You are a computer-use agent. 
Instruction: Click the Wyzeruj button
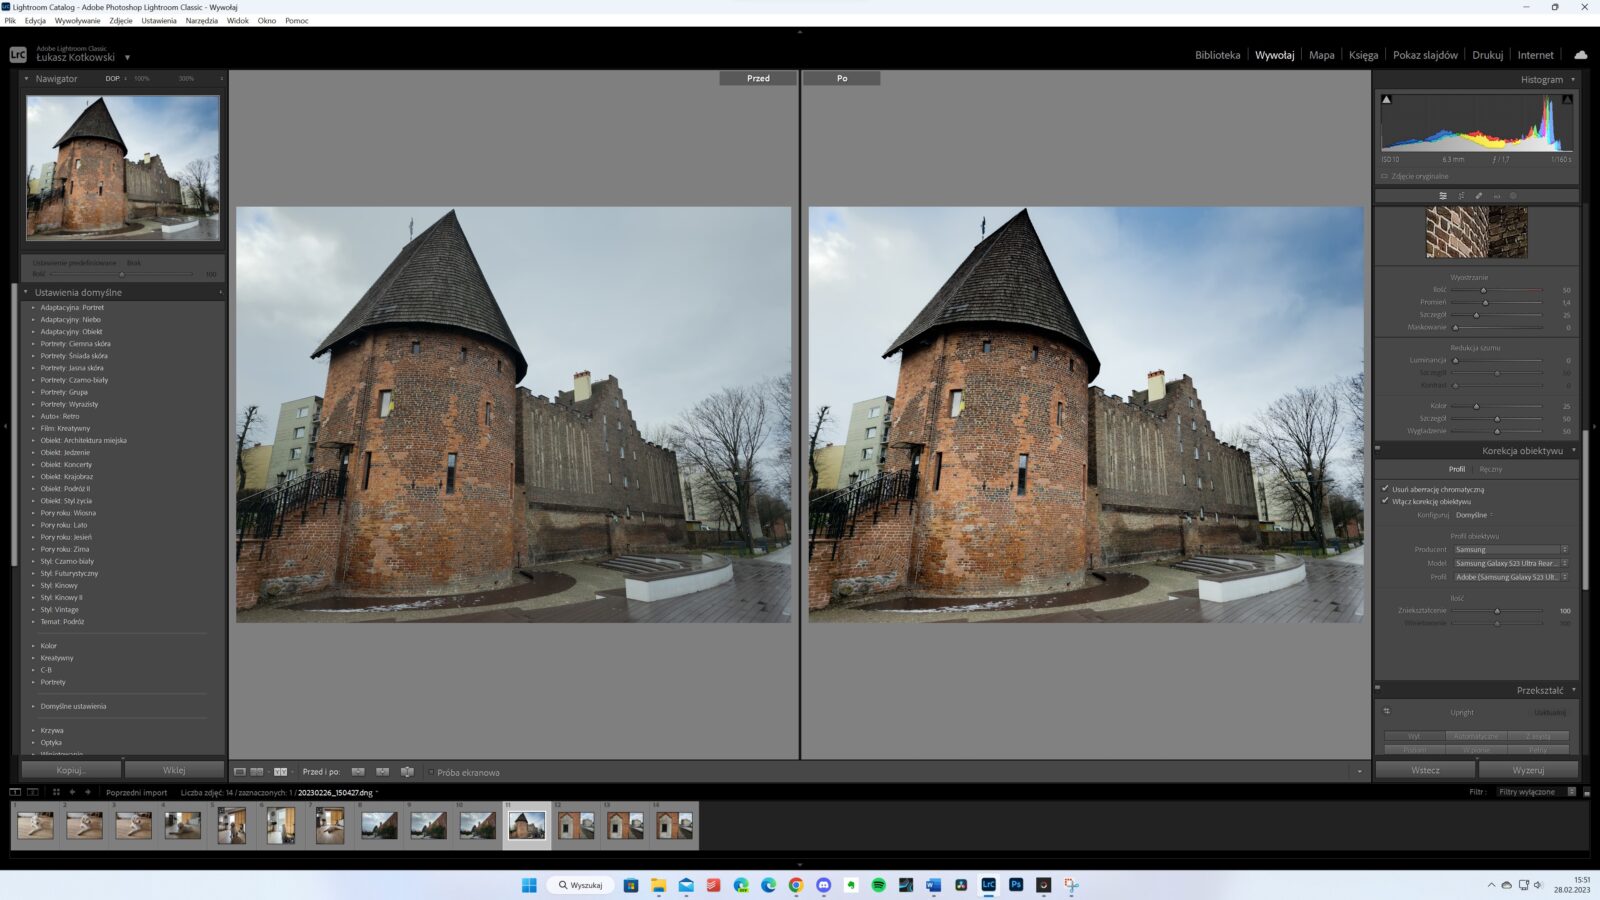tap(1528, 770)
